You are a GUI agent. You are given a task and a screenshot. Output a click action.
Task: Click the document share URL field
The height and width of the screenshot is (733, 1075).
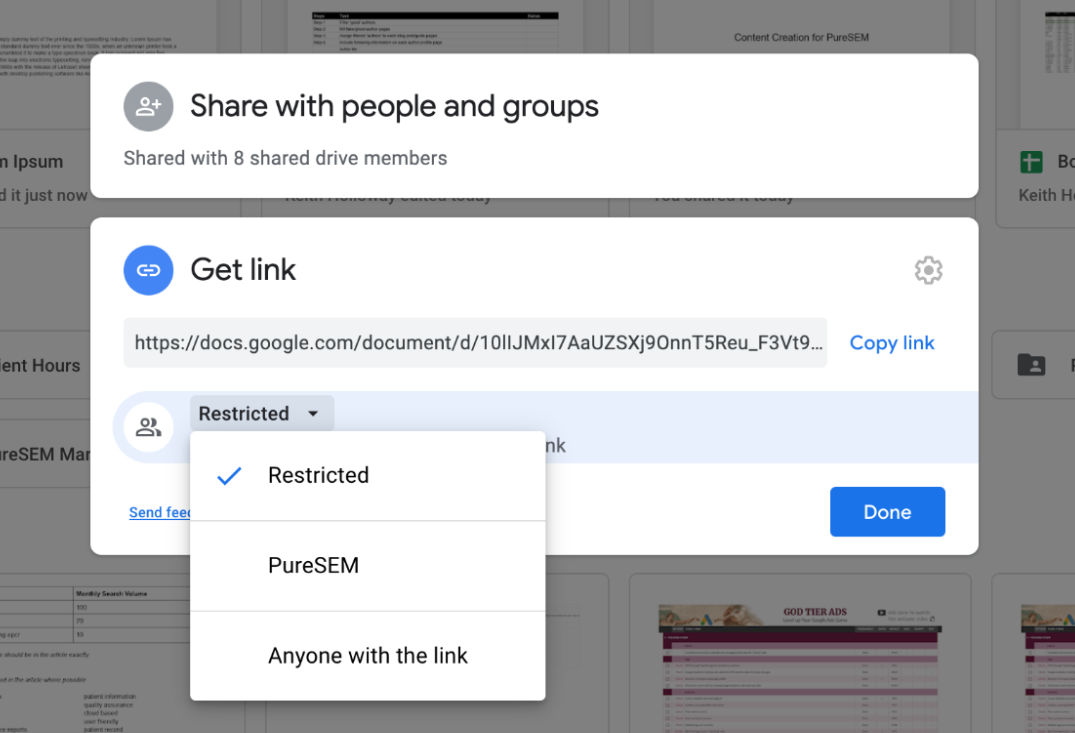click(475, 342)
